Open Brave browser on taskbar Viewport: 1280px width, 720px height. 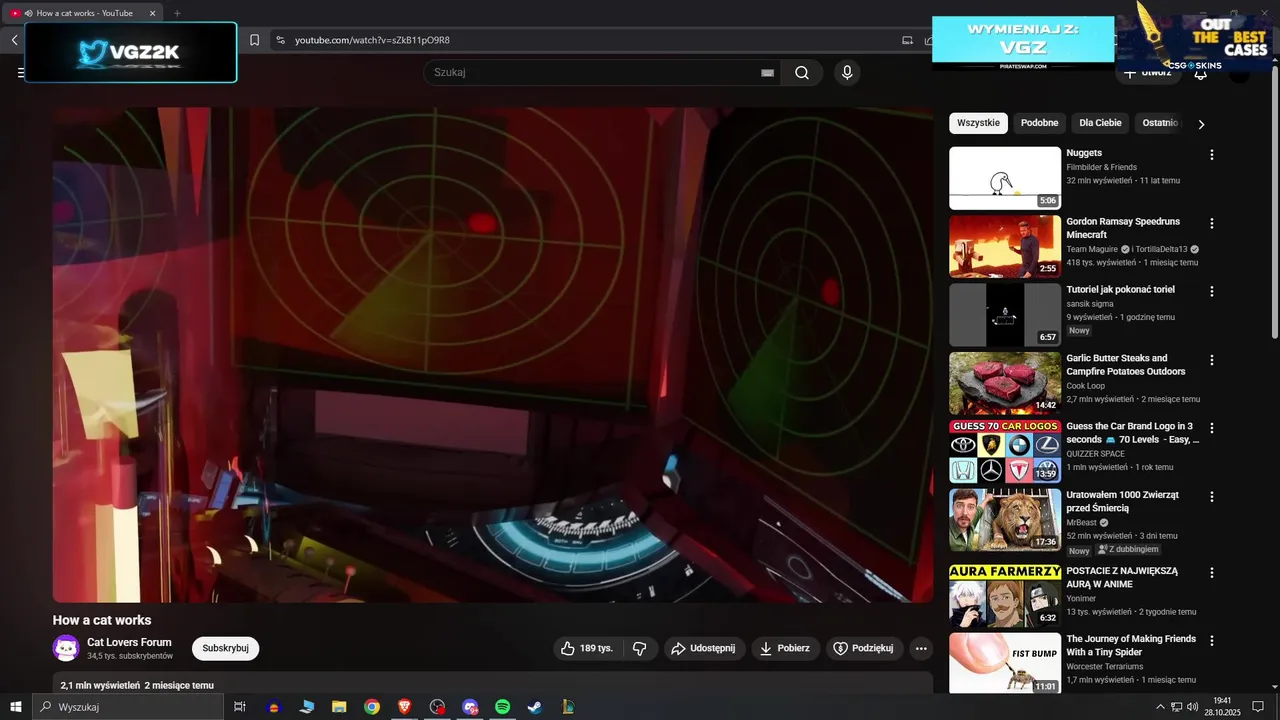click(404, 707)
